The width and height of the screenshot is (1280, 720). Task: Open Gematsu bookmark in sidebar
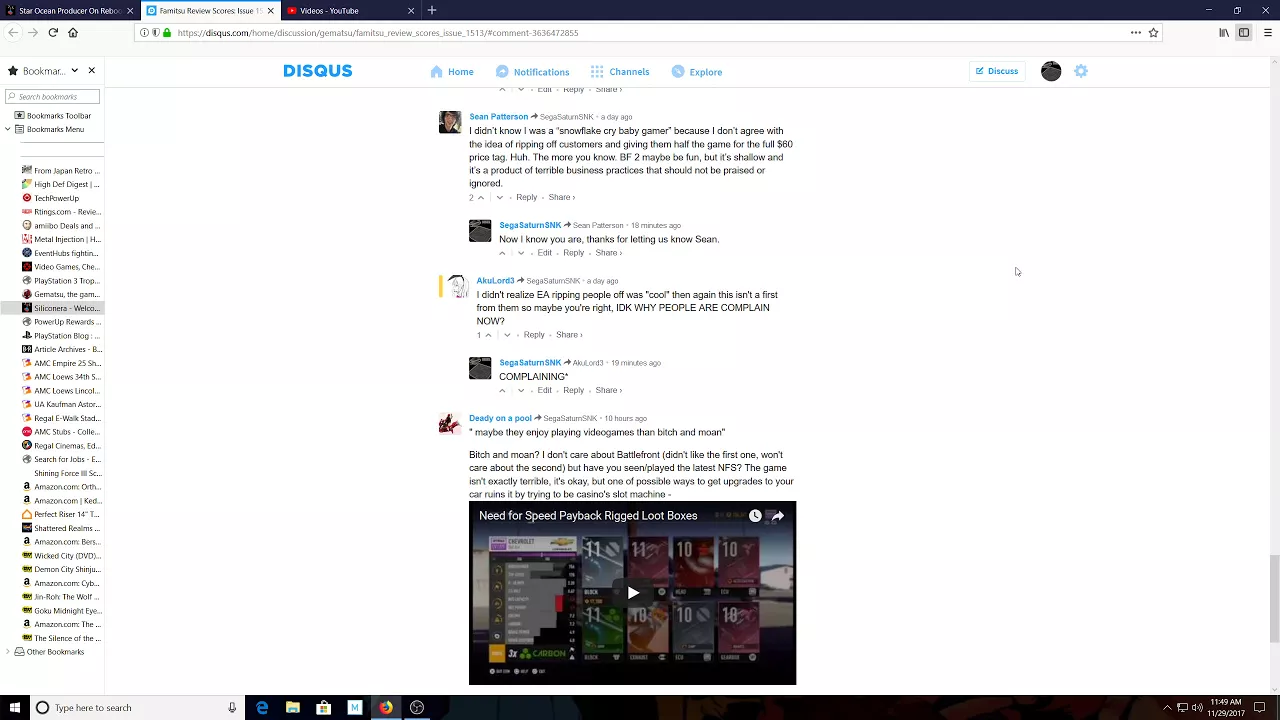(x=60, y=294)
